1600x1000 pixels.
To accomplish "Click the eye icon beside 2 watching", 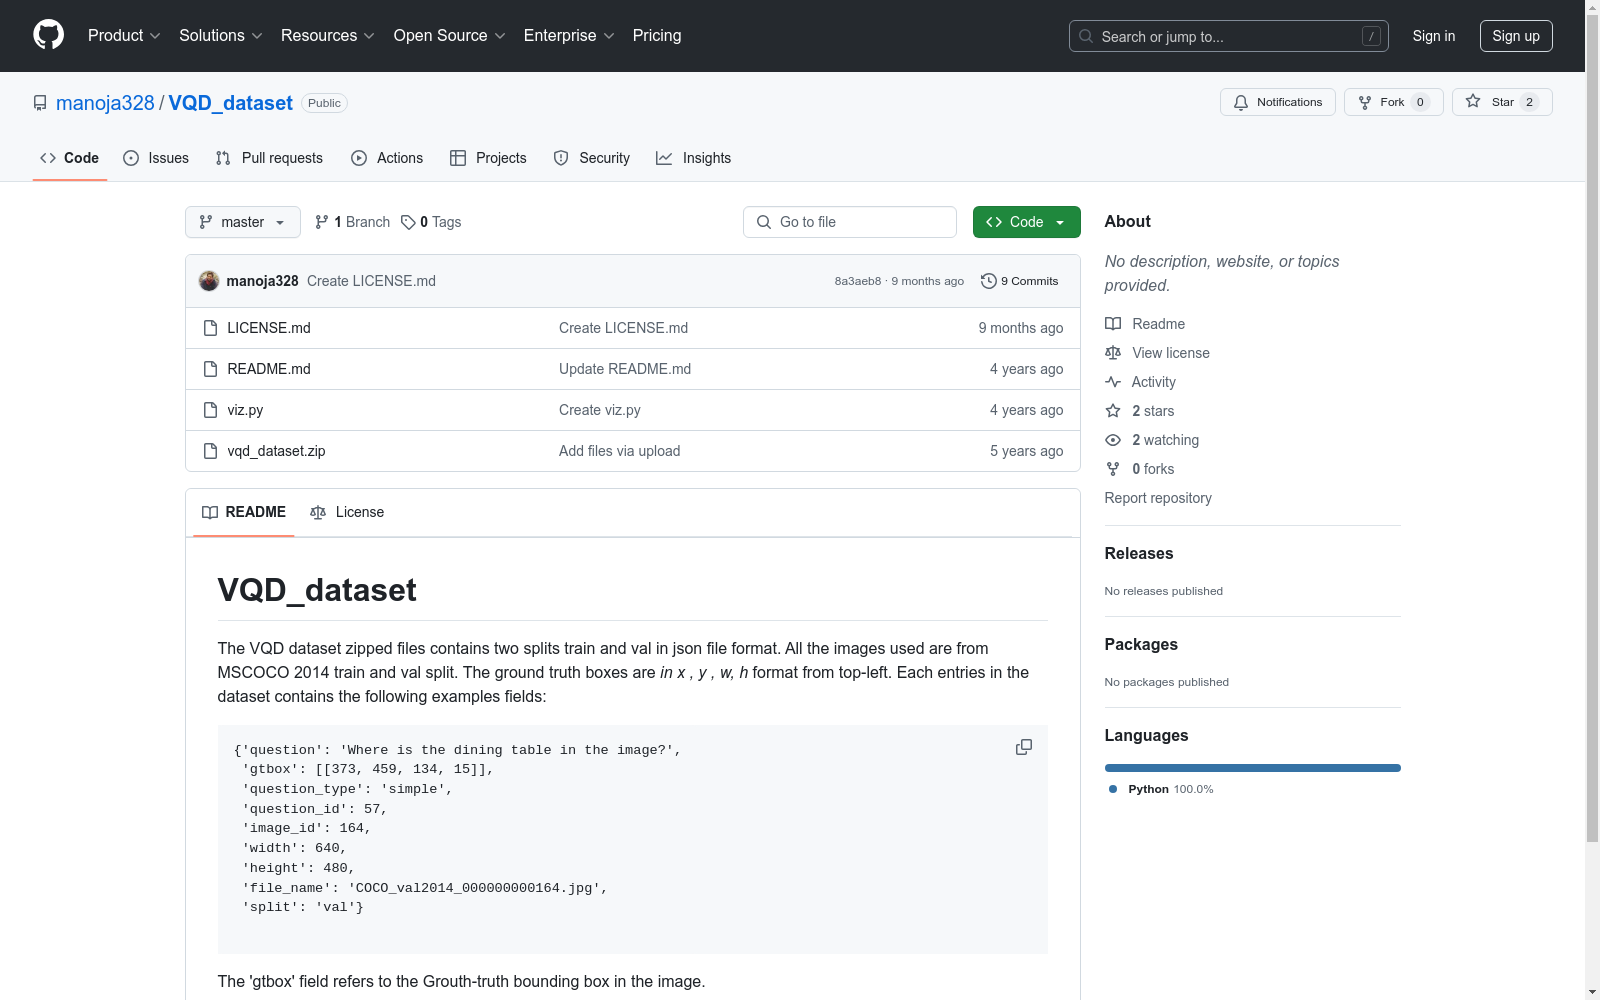I will [1113, 440].
